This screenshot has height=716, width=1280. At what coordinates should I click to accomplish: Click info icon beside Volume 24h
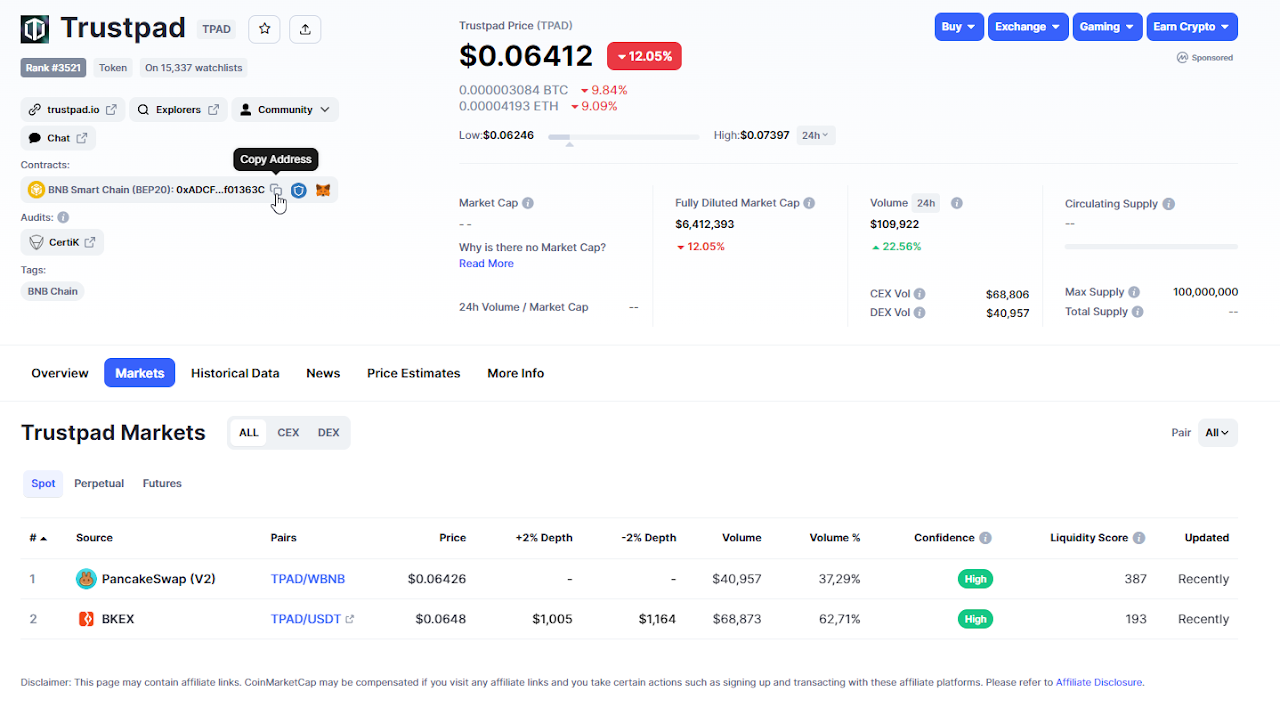957,203
